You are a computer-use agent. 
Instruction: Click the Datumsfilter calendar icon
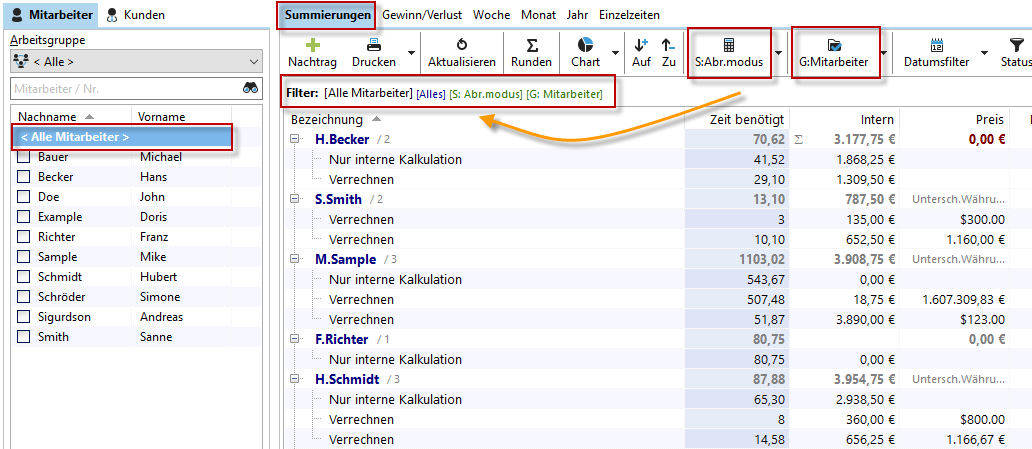(x=936, y=45)
